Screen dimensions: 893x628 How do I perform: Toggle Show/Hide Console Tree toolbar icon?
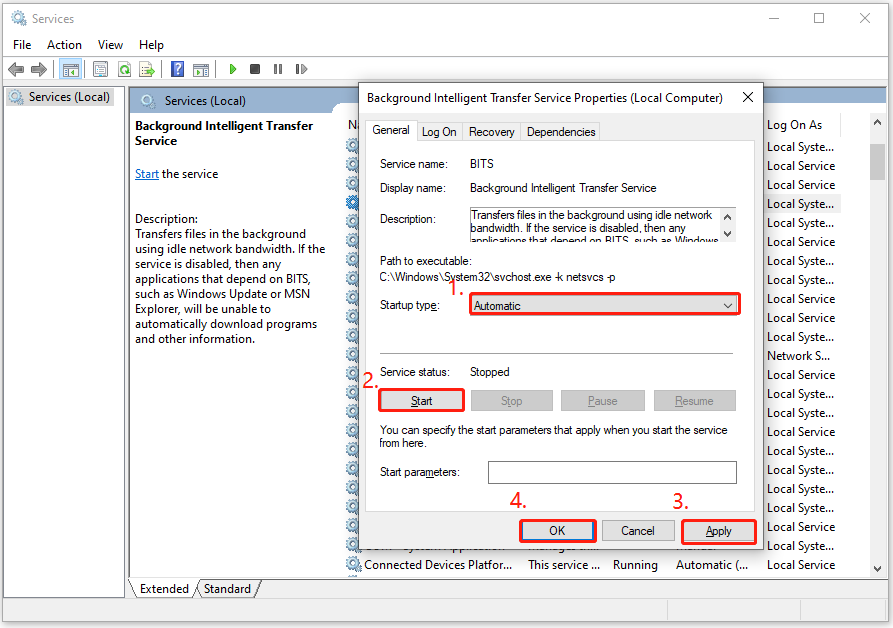(70, 69)
